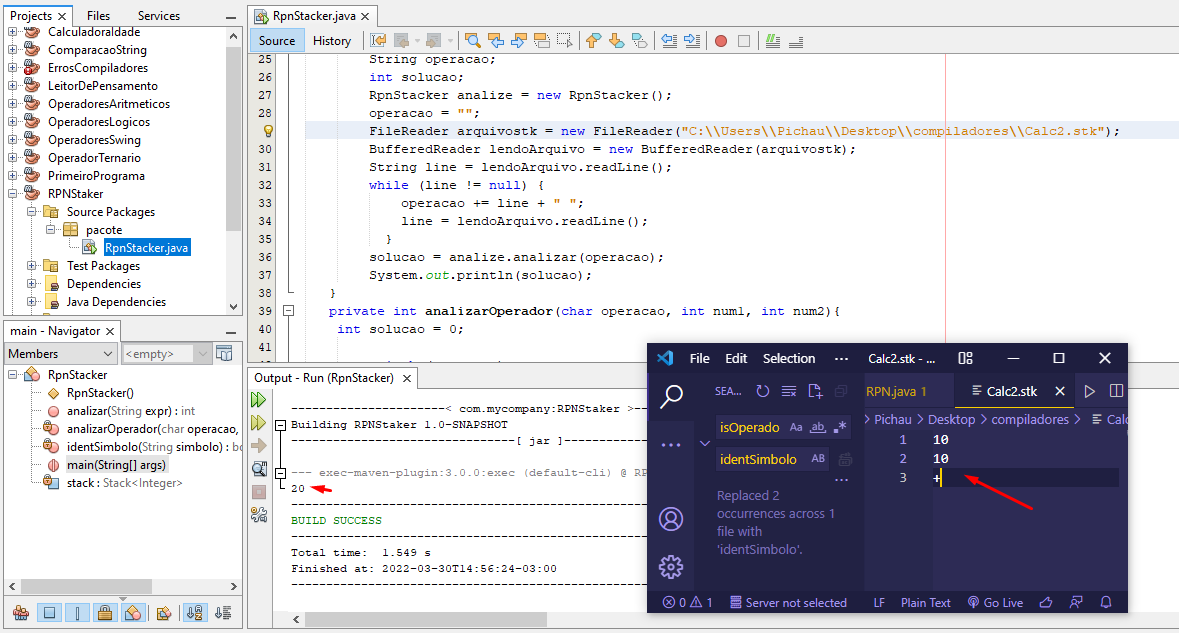The width and height of the screenshot is (1179, 633).
Task: Open VS Code Accounts icon
Action: point(671,519)
